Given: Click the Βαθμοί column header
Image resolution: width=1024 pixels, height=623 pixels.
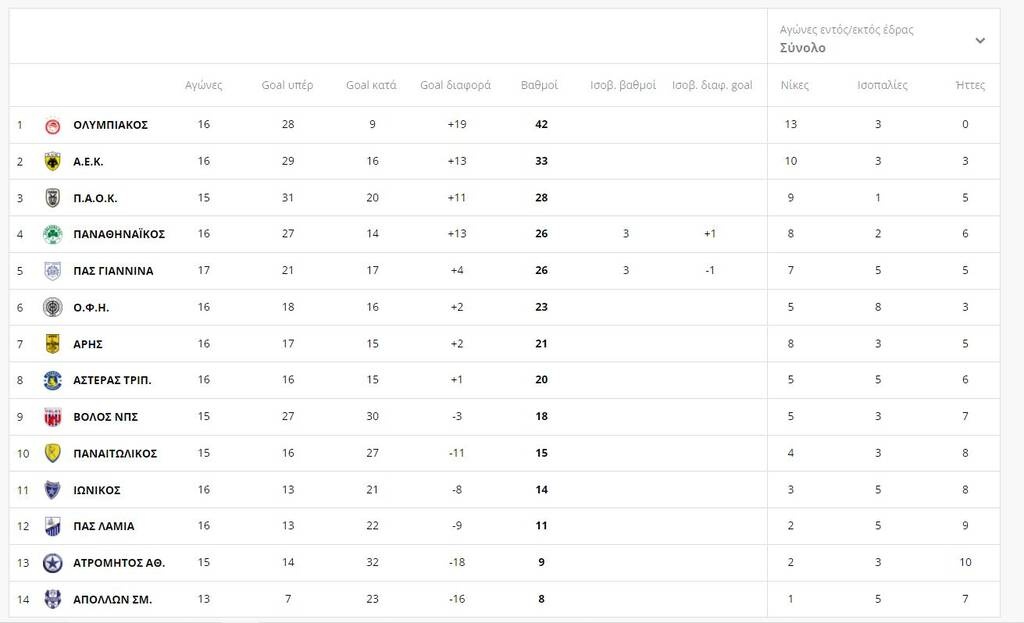Looking at the screenshot, I should (539, 85).
